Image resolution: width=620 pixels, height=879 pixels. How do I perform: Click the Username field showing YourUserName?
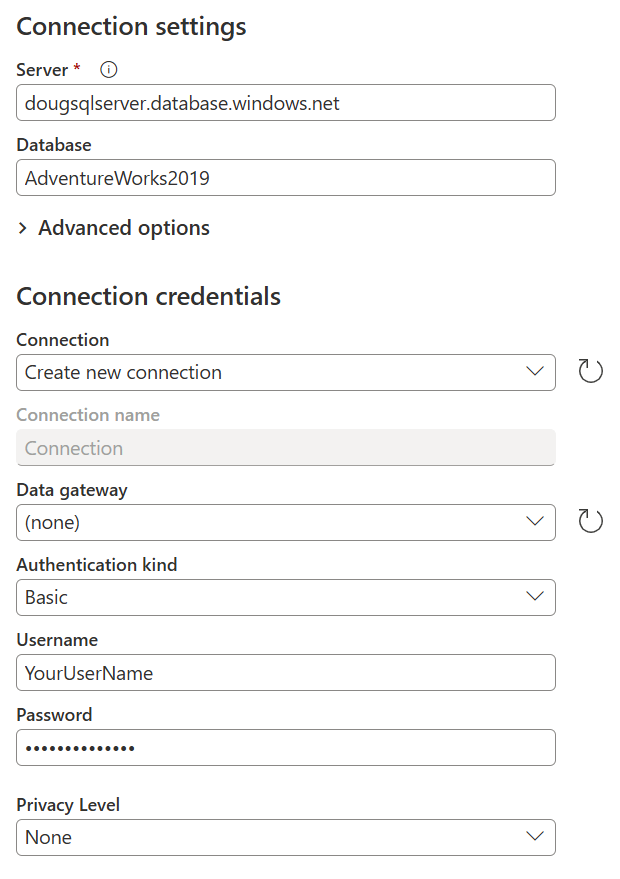click(x=285, y=672)
